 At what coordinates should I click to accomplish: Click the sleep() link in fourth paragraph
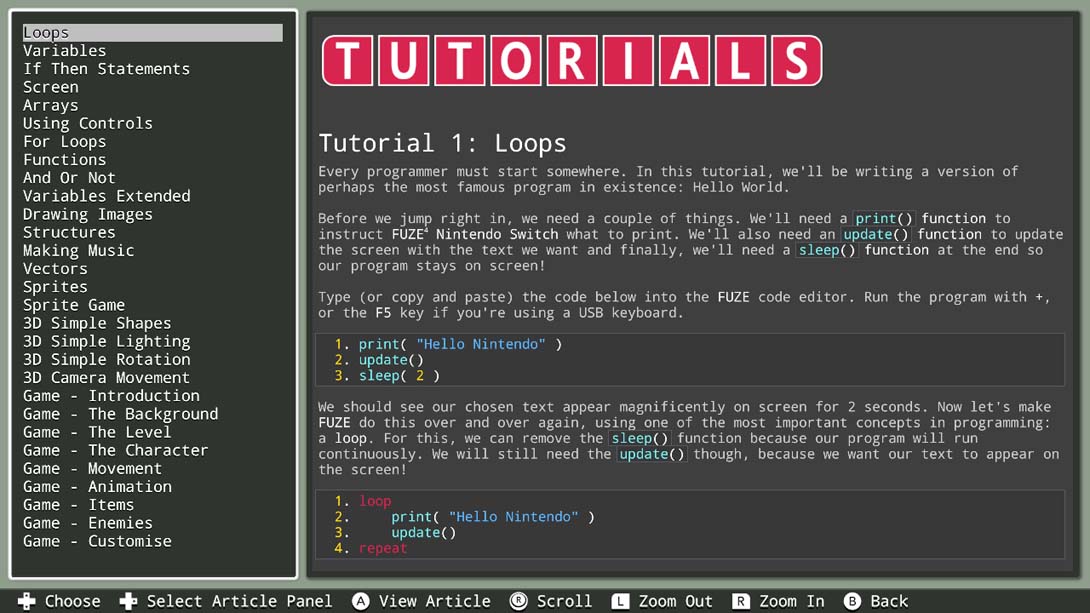(640, 438)
